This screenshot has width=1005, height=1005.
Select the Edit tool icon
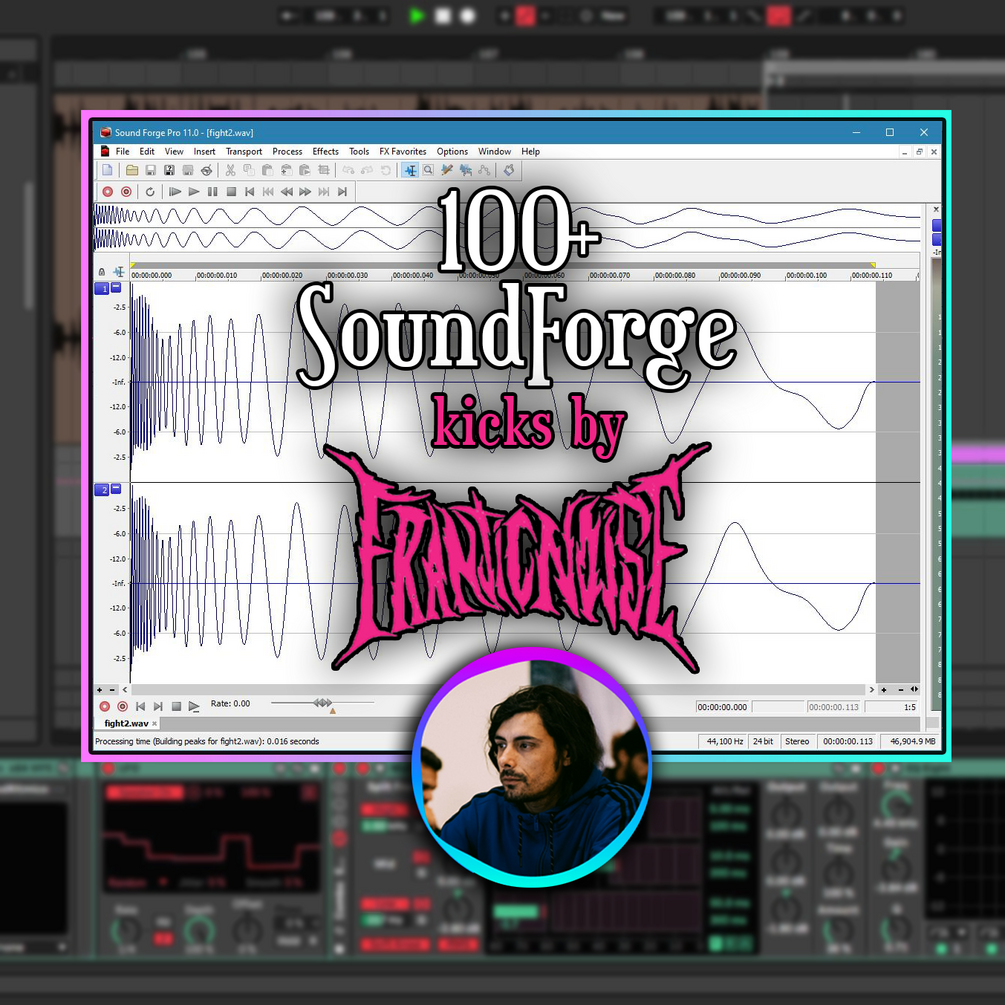(x=410, y=170)
